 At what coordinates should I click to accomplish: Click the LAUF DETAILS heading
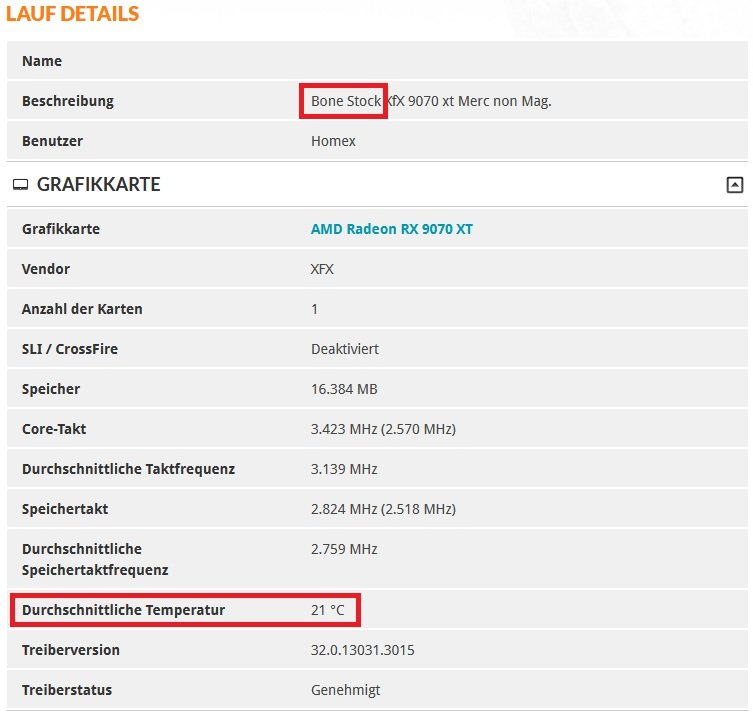point(72,13)
